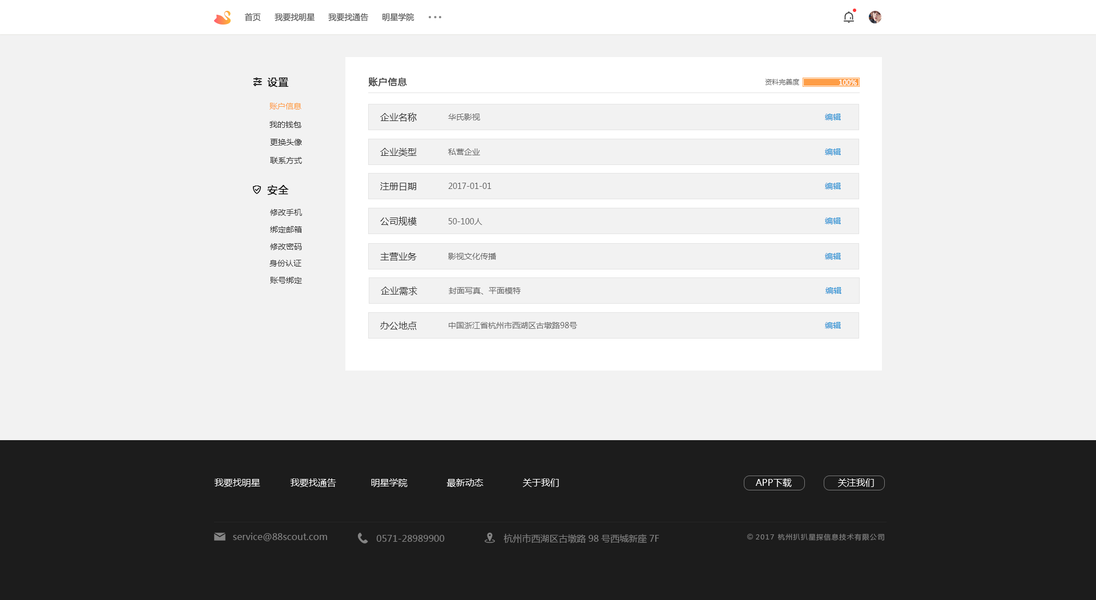Open the three-dots more menu

point(435,17)
